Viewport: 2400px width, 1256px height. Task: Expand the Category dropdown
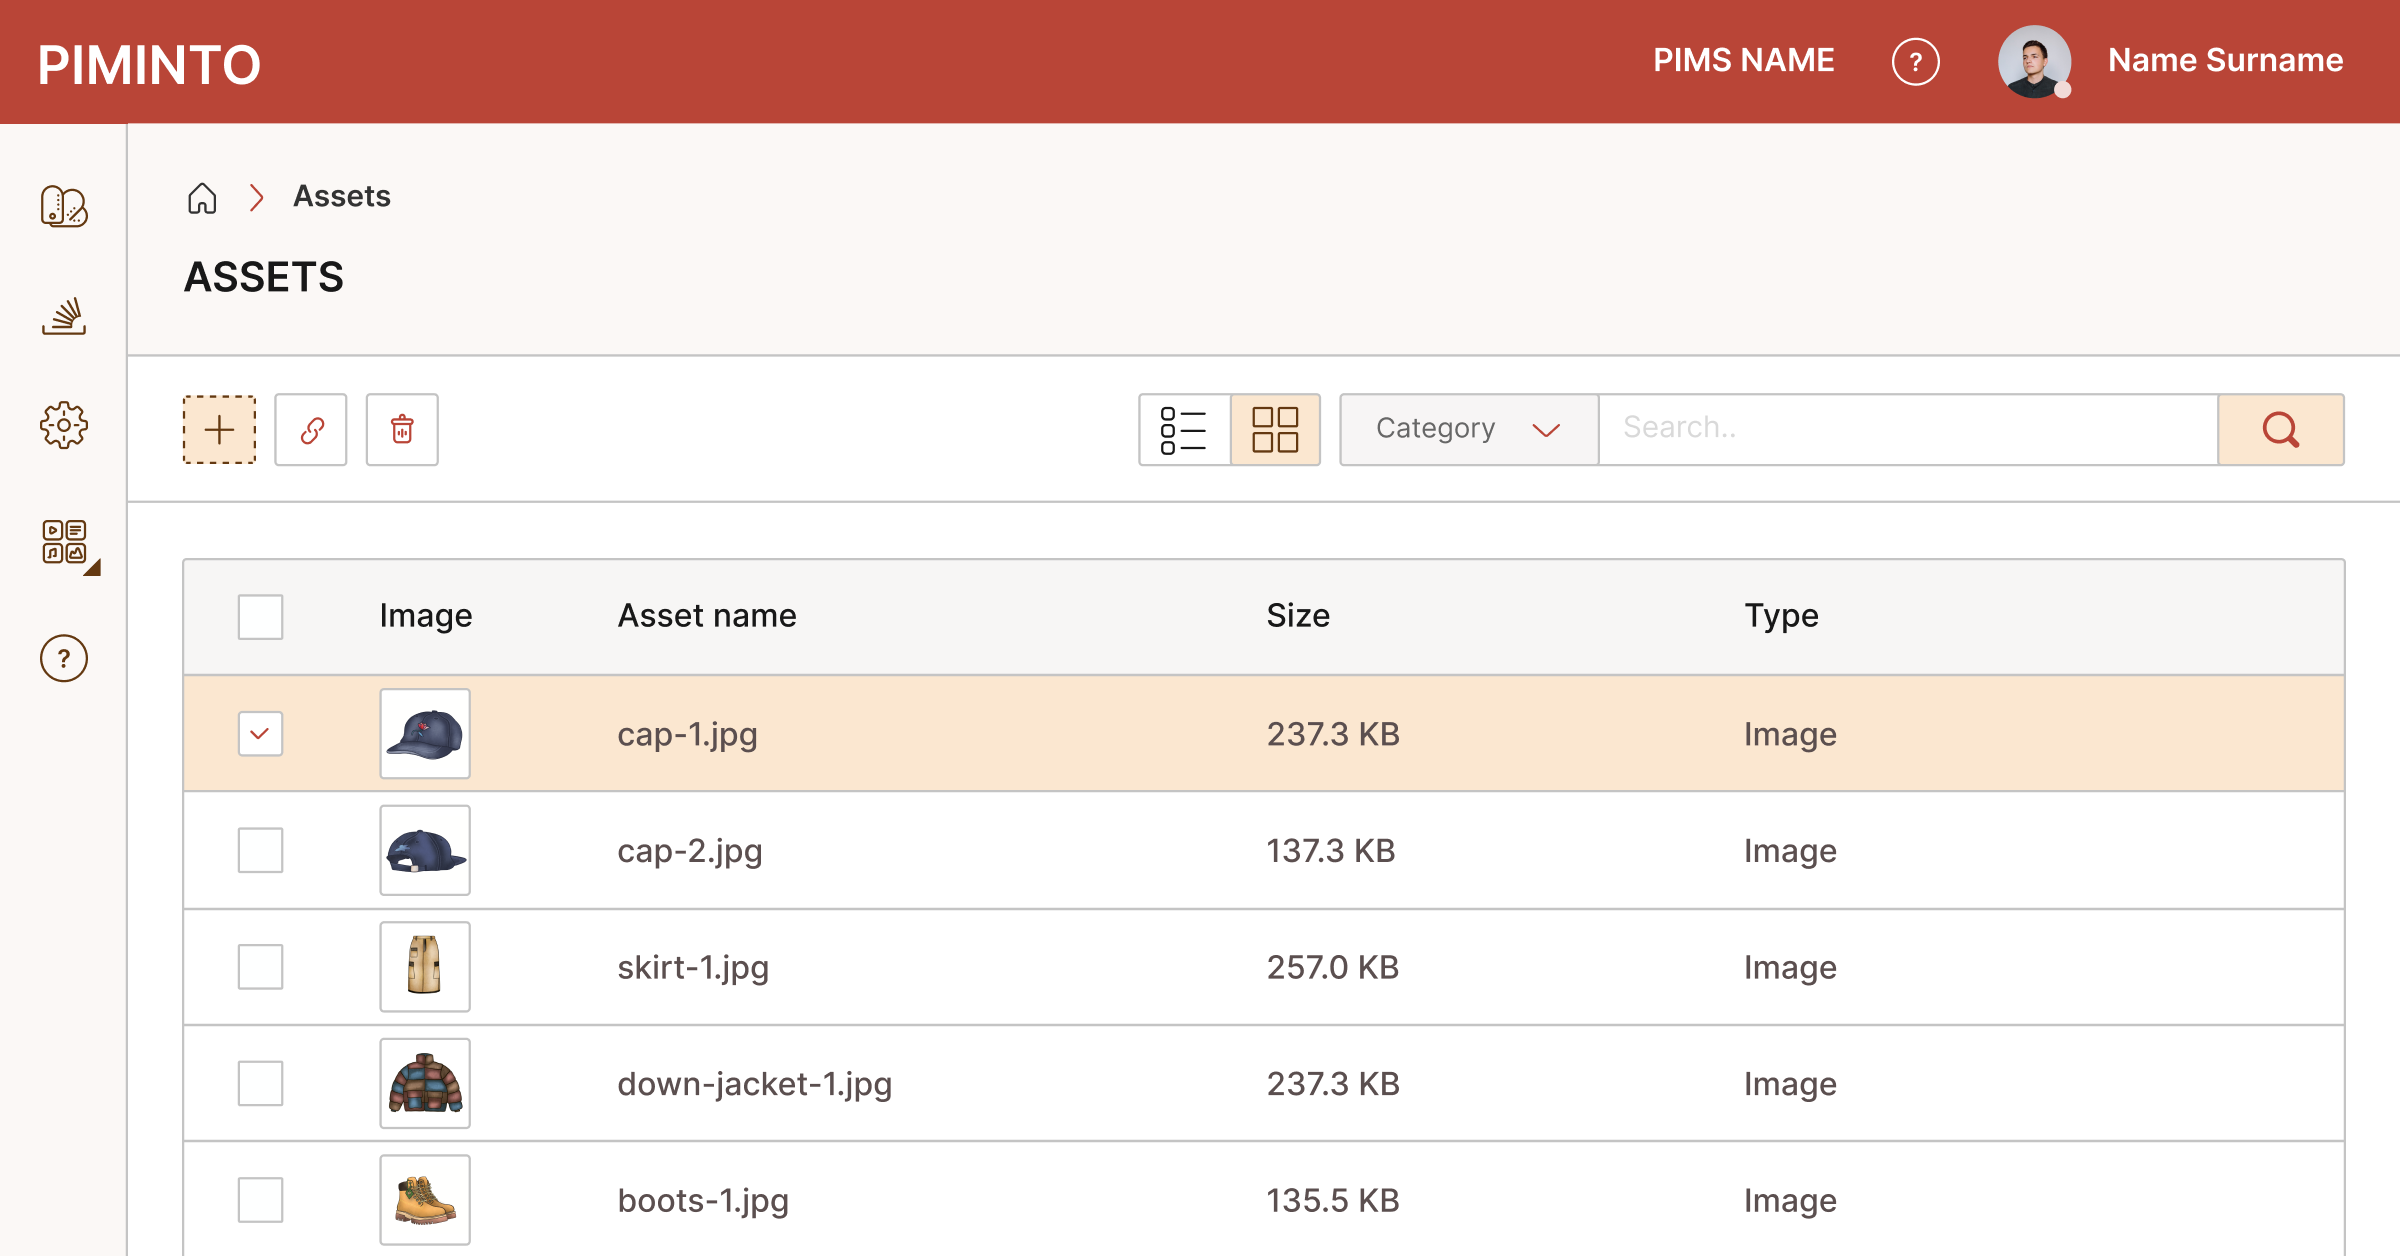click(x=1468, y=430)
